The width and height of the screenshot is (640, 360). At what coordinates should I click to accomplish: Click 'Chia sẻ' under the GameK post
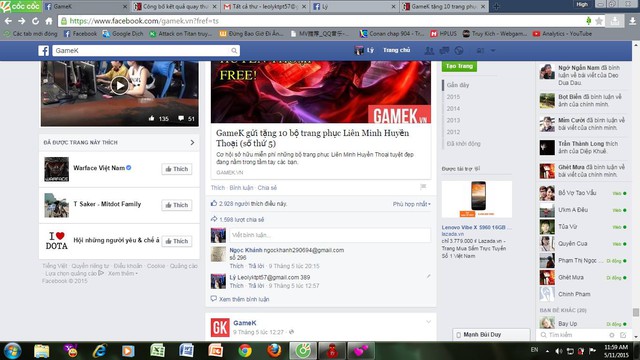[x=267, y=188]
